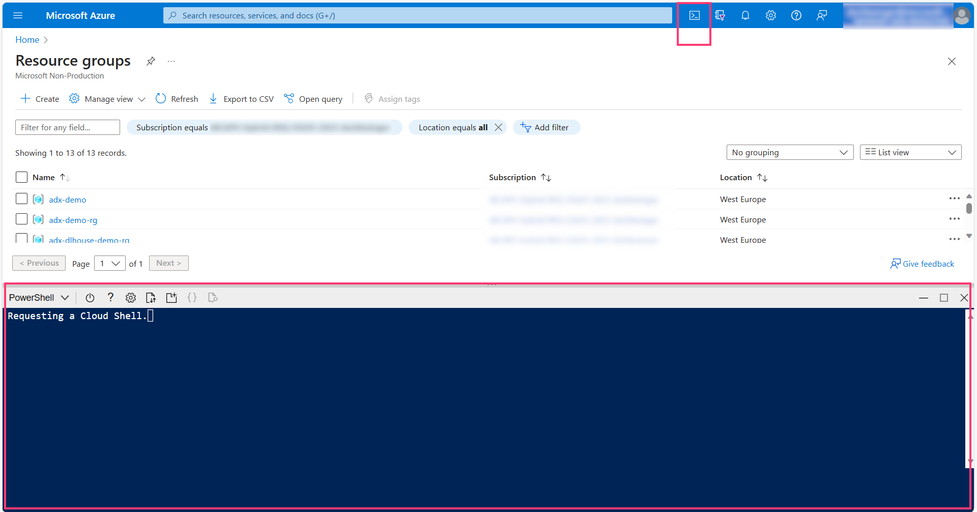Image resolution: width=977 pixels, height=512 pixels.
Task: Open the Subscription equals filter pill
Action: point(264,127)
